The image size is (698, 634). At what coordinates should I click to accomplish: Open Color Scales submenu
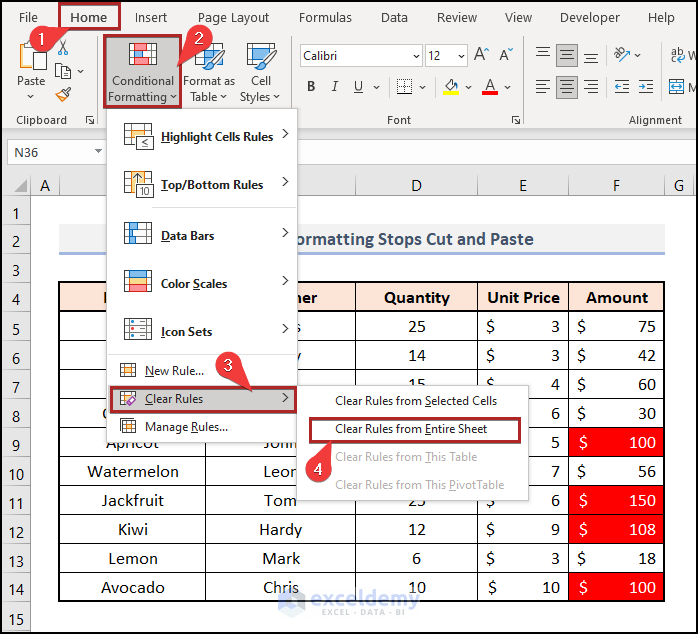tap(203, 283)
